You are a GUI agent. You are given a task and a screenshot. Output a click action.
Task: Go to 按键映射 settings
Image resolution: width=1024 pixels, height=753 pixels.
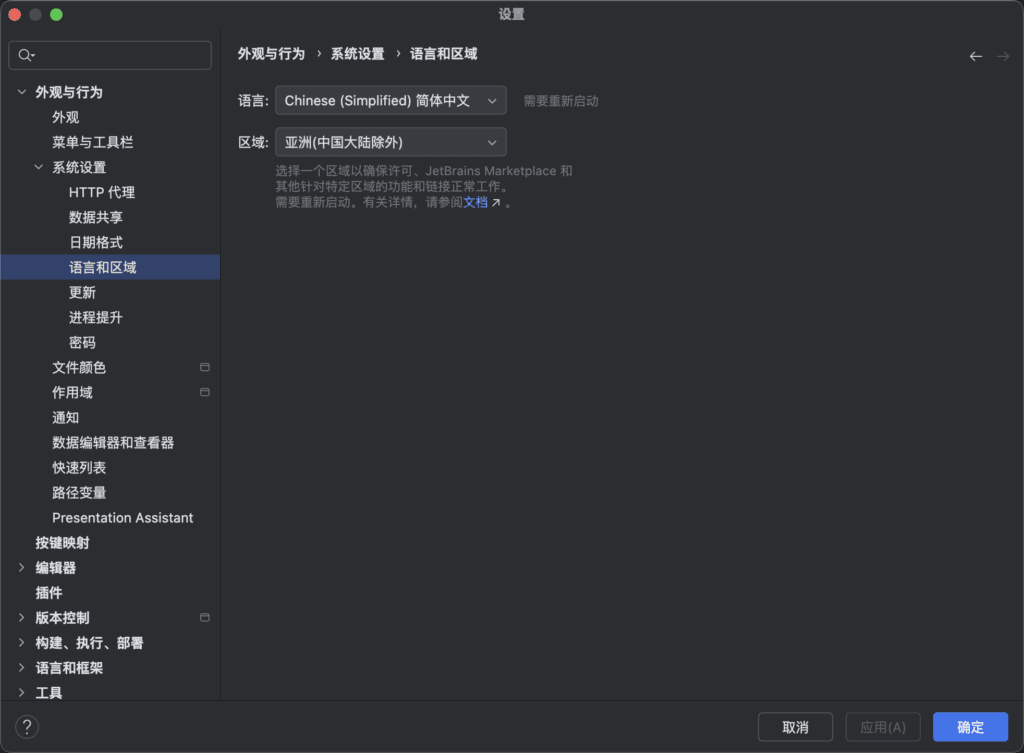pos(62,542)
